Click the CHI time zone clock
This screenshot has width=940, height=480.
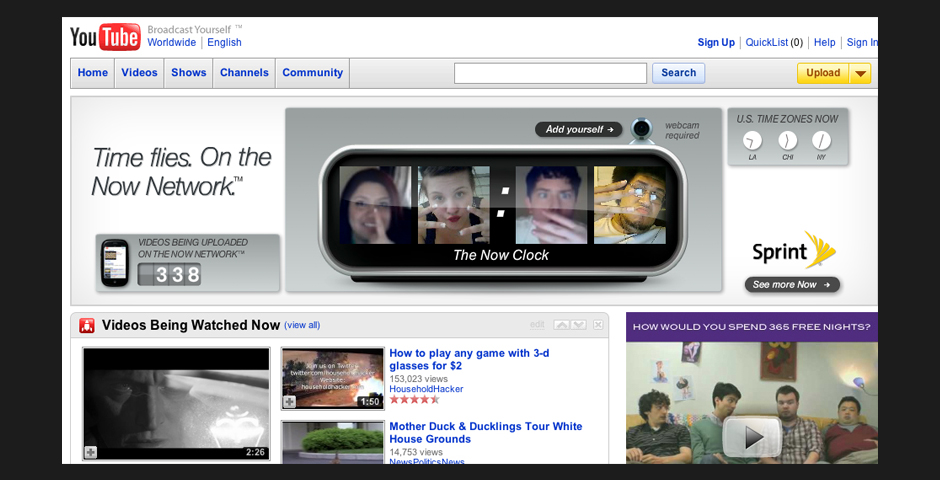787,141
